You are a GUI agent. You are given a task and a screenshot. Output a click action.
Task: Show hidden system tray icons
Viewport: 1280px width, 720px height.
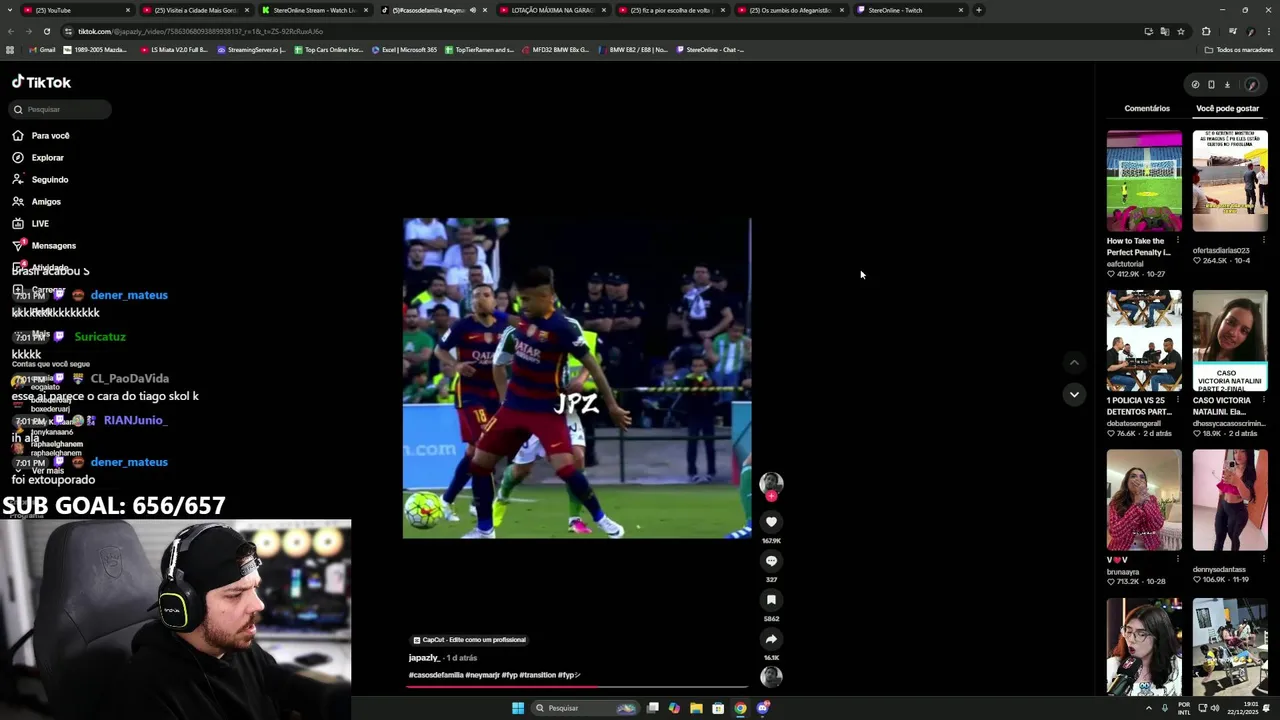click(1148, 708)
